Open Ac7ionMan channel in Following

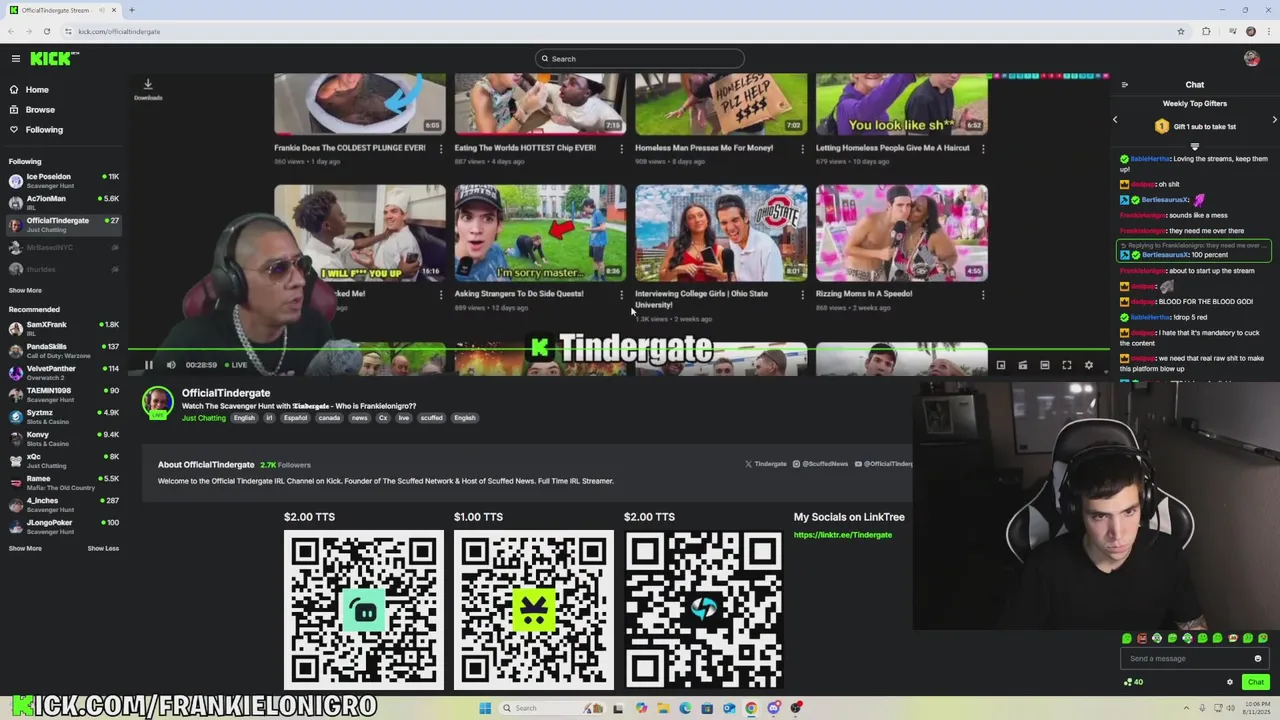point(63,203)
